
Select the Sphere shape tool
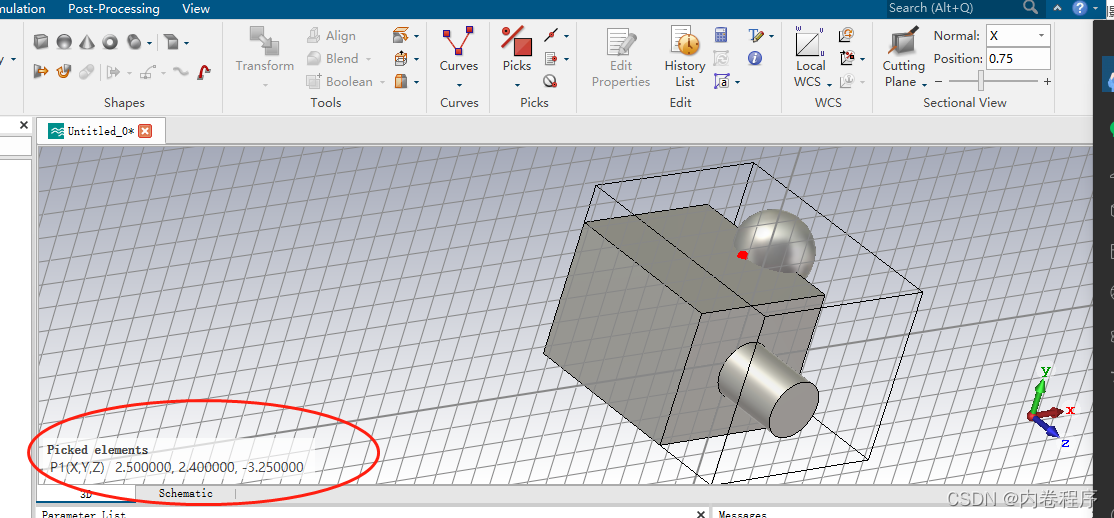64,42
